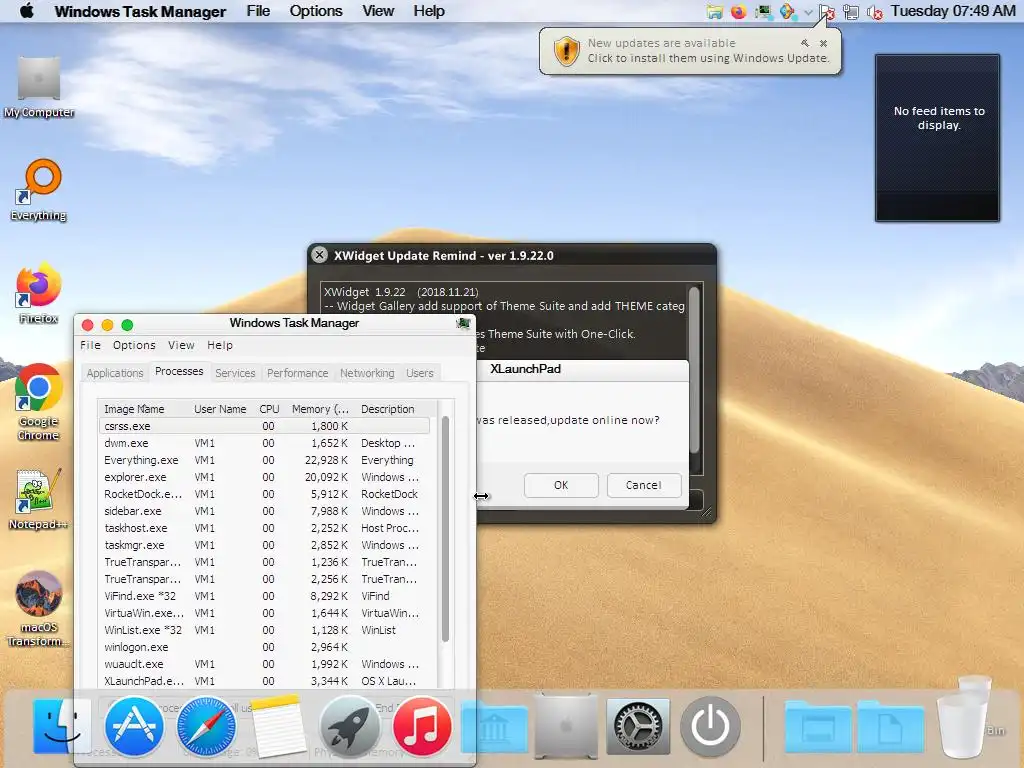Click 'New updates are available' notification text
1024x768 pixels.
[x=662, y=43]
